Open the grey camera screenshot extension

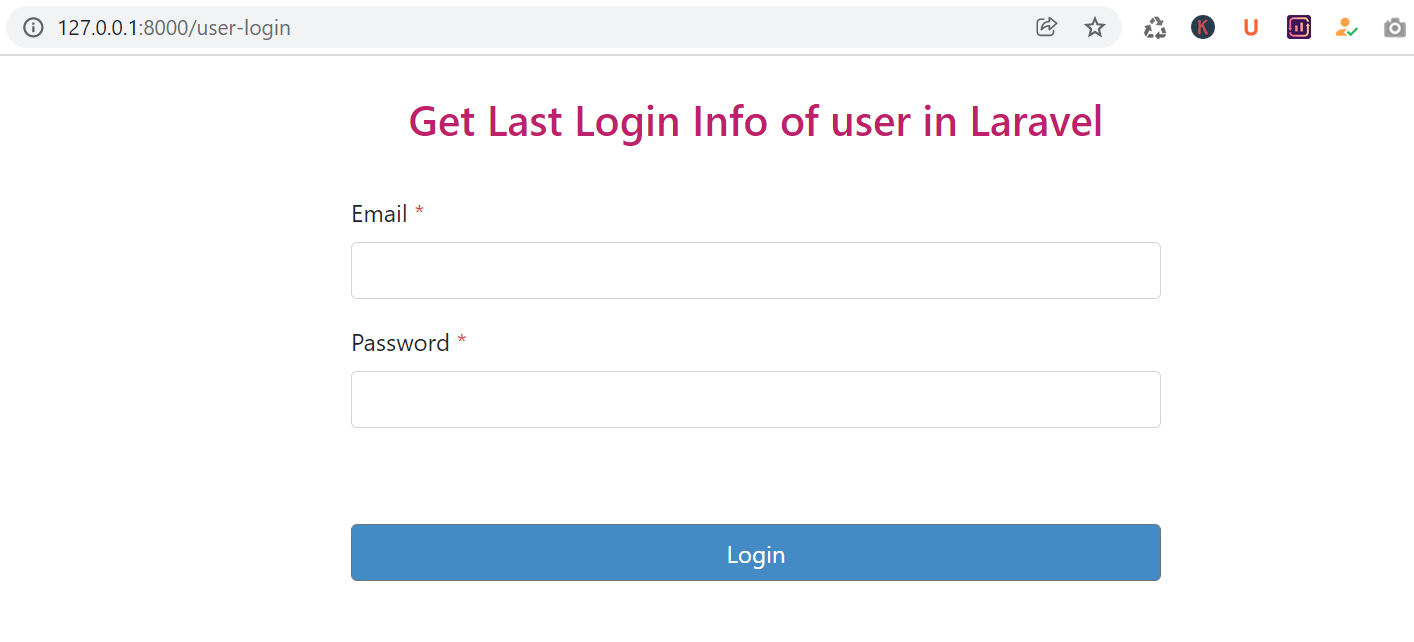(1394, 28)
